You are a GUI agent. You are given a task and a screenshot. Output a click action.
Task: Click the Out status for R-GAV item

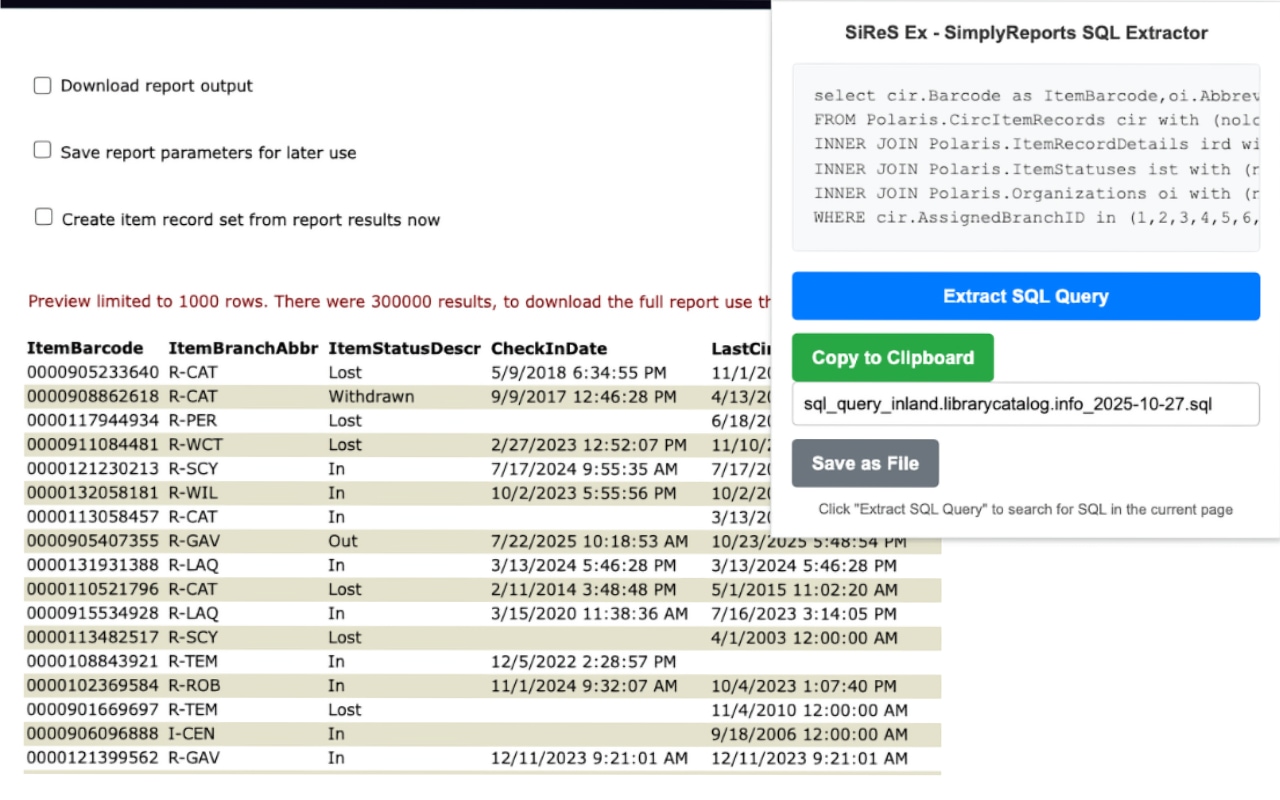click(x=343, y=541)
